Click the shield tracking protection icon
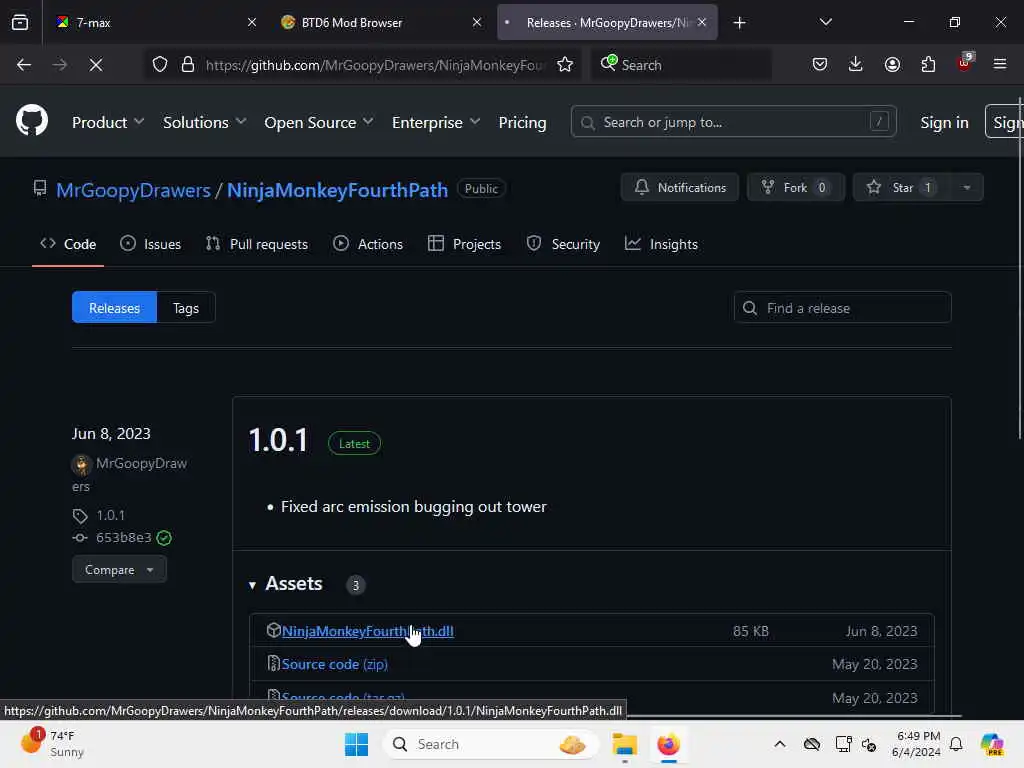This screenshot has width=1024, height=768. (160, 65)
